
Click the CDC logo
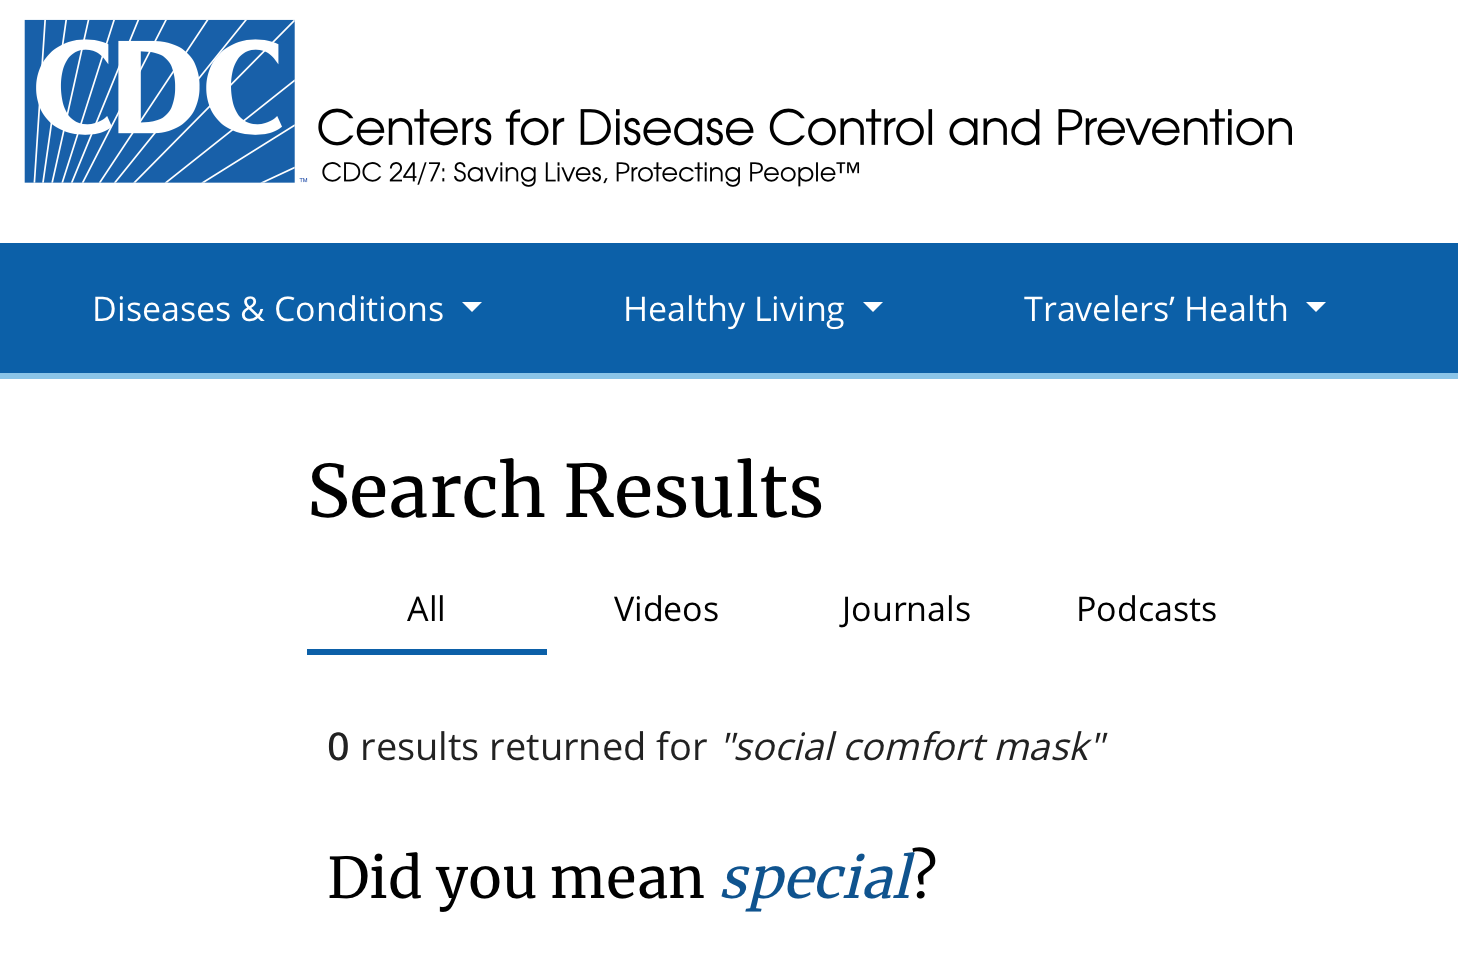coord(160,101)
